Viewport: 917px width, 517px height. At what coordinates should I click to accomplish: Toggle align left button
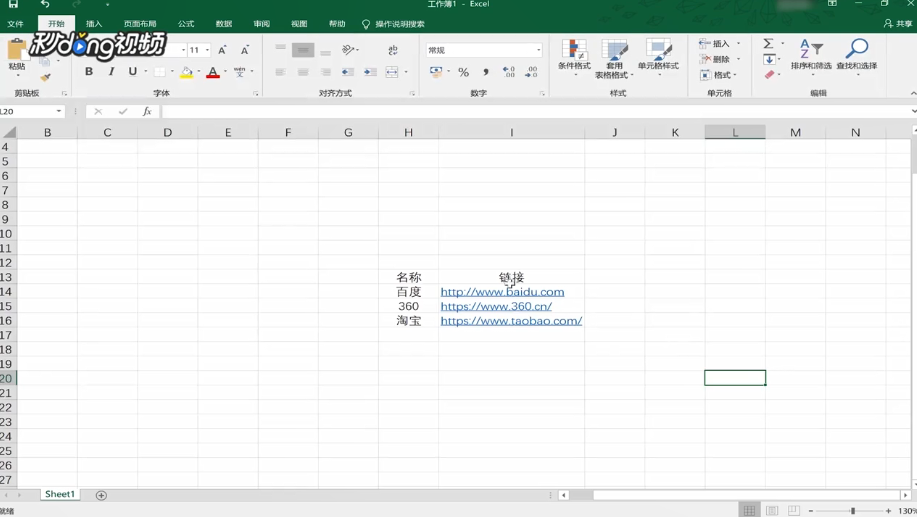pyautogui.click(x=281, y=72)
